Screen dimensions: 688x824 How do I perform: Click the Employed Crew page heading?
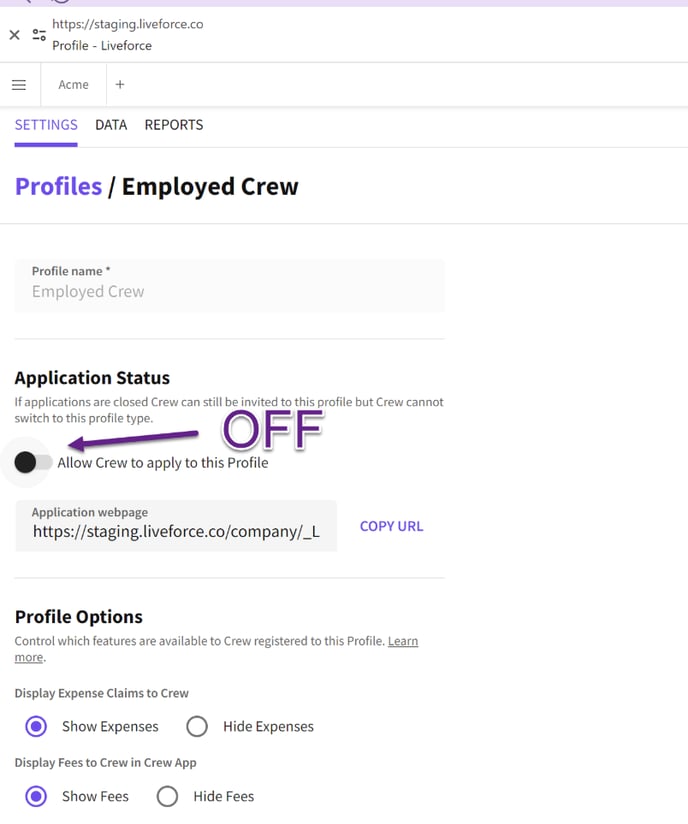[x=210, y=186]
